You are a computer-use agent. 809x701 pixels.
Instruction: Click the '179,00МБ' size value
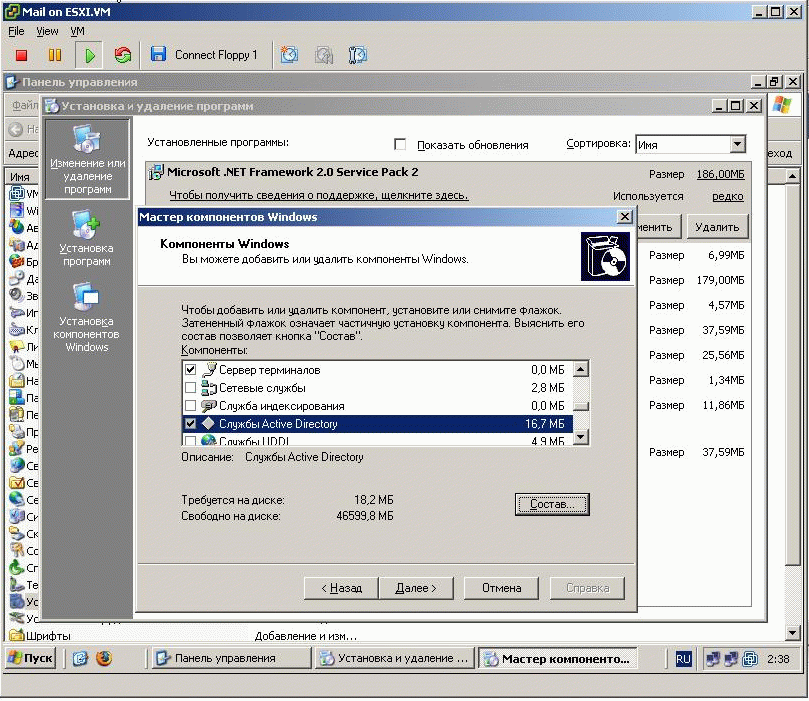click(x=720, y=280)
